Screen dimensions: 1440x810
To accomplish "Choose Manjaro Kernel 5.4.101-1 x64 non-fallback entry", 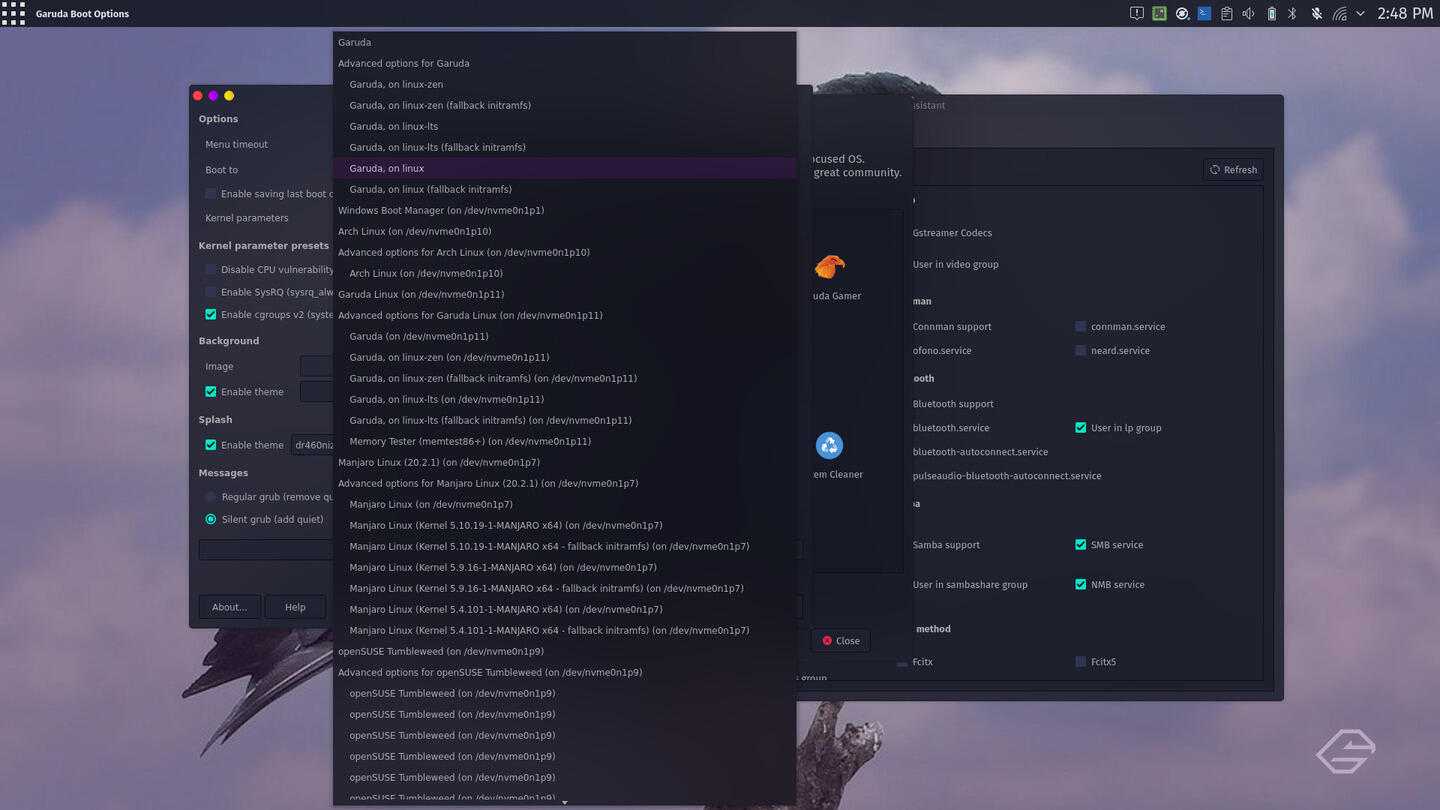I will (x=565, y=609).
